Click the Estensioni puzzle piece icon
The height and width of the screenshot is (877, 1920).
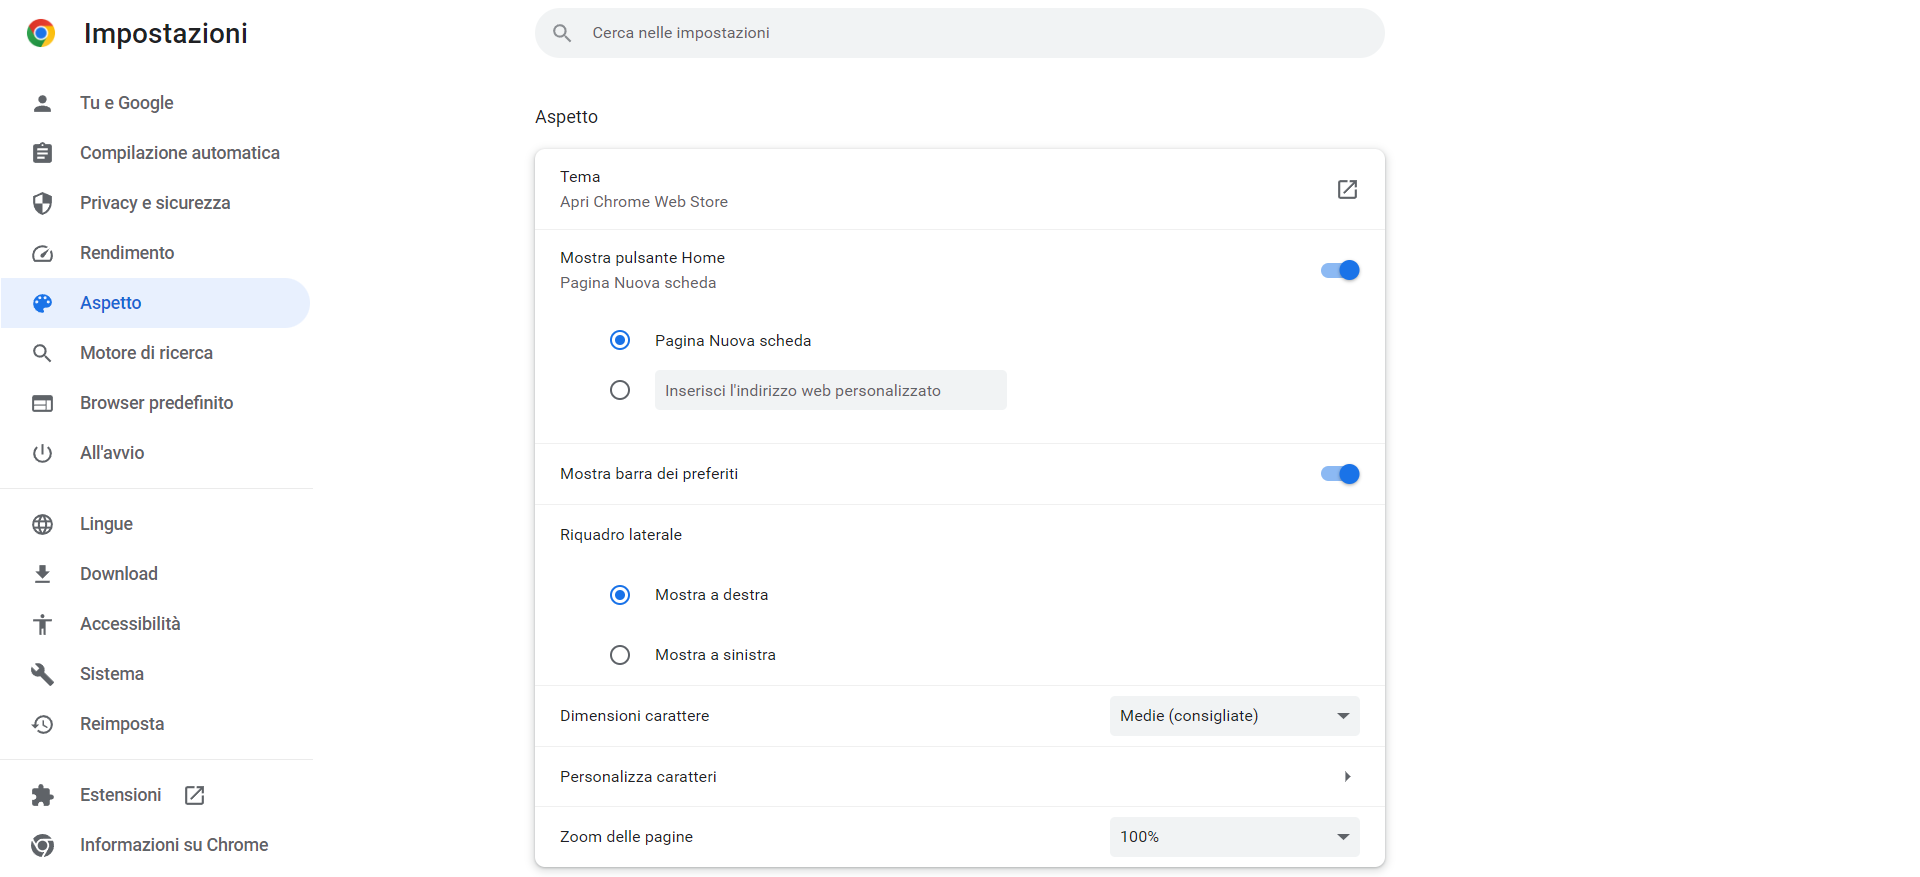pyautogui.click(x=42, y=795)
